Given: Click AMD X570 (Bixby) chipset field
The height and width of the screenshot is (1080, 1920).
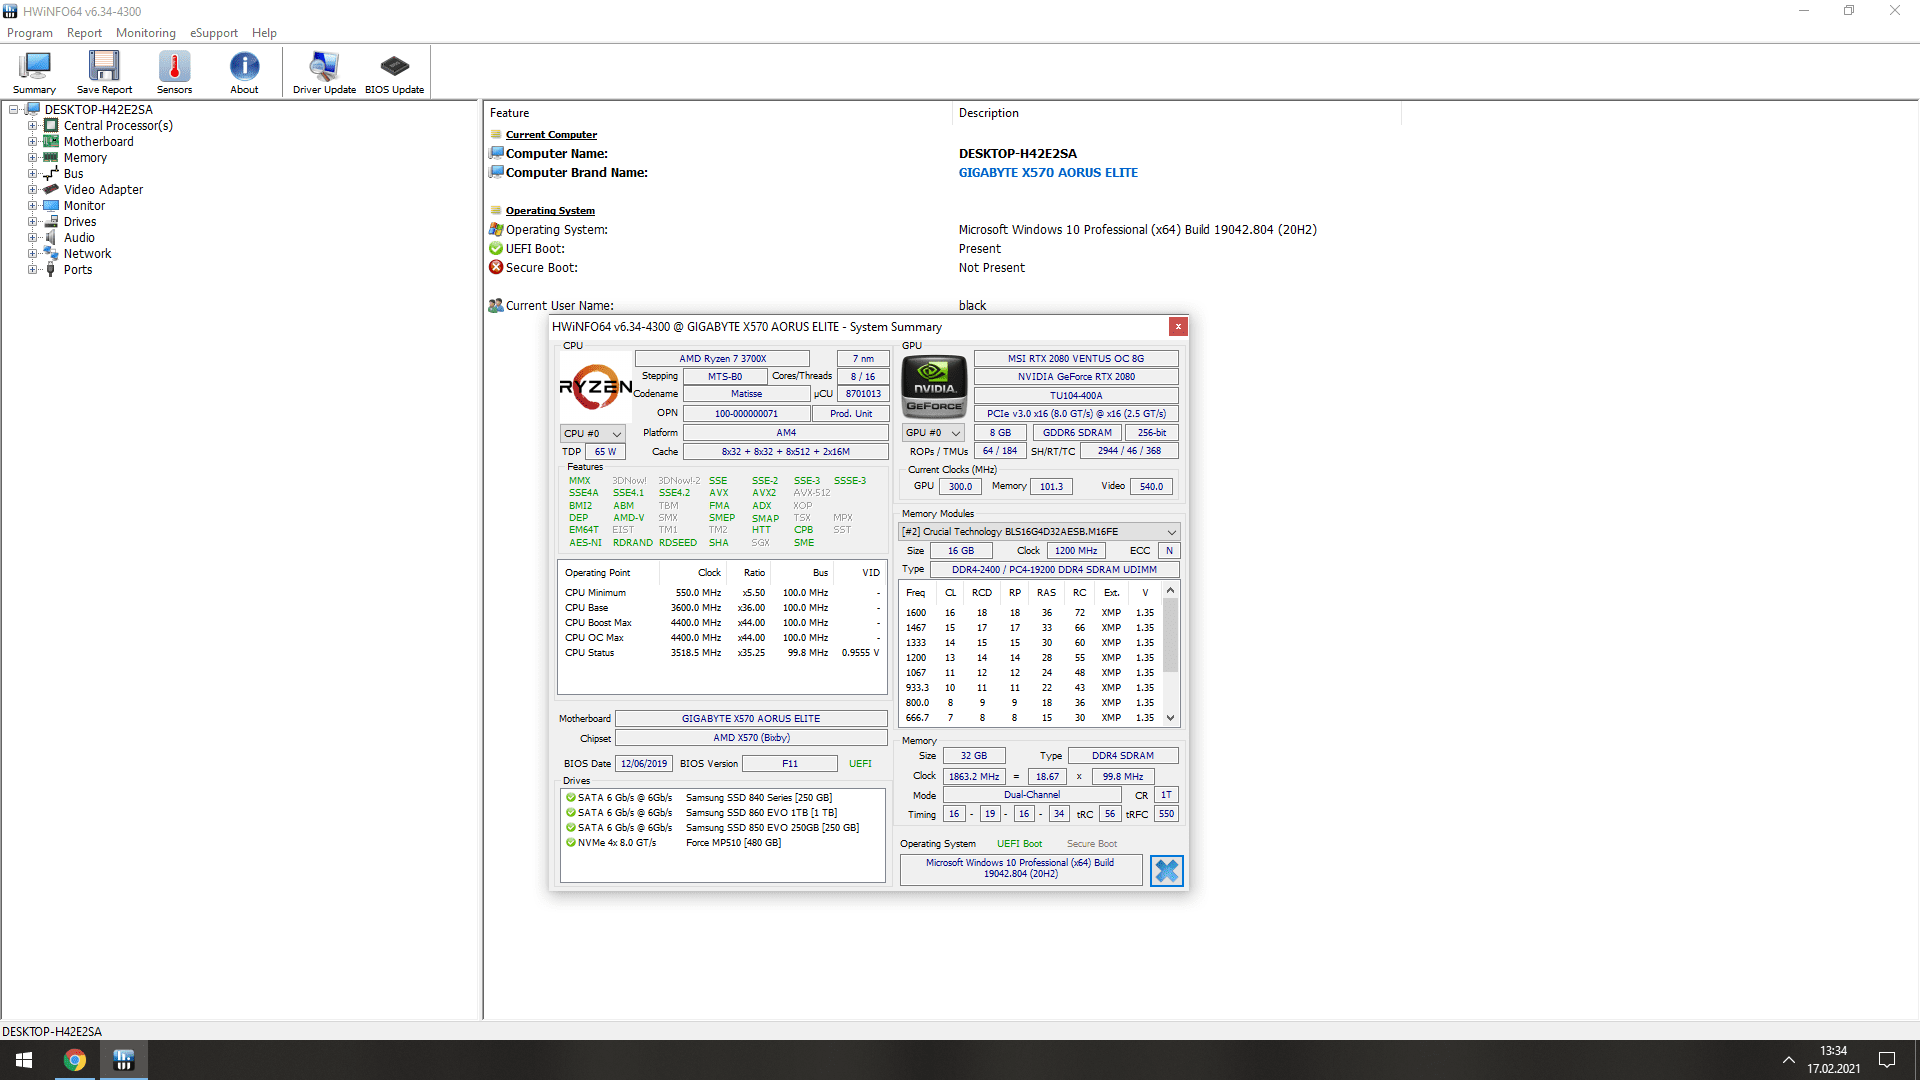Looking at the screenshot, I should [751, 738].
